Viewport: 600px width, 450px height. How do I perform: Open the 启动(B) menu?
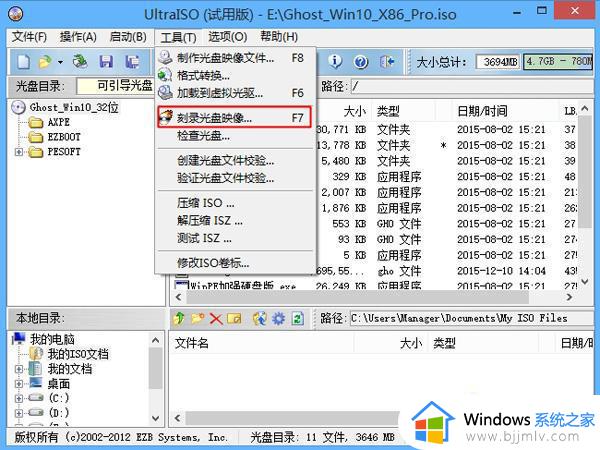[127, 37]
